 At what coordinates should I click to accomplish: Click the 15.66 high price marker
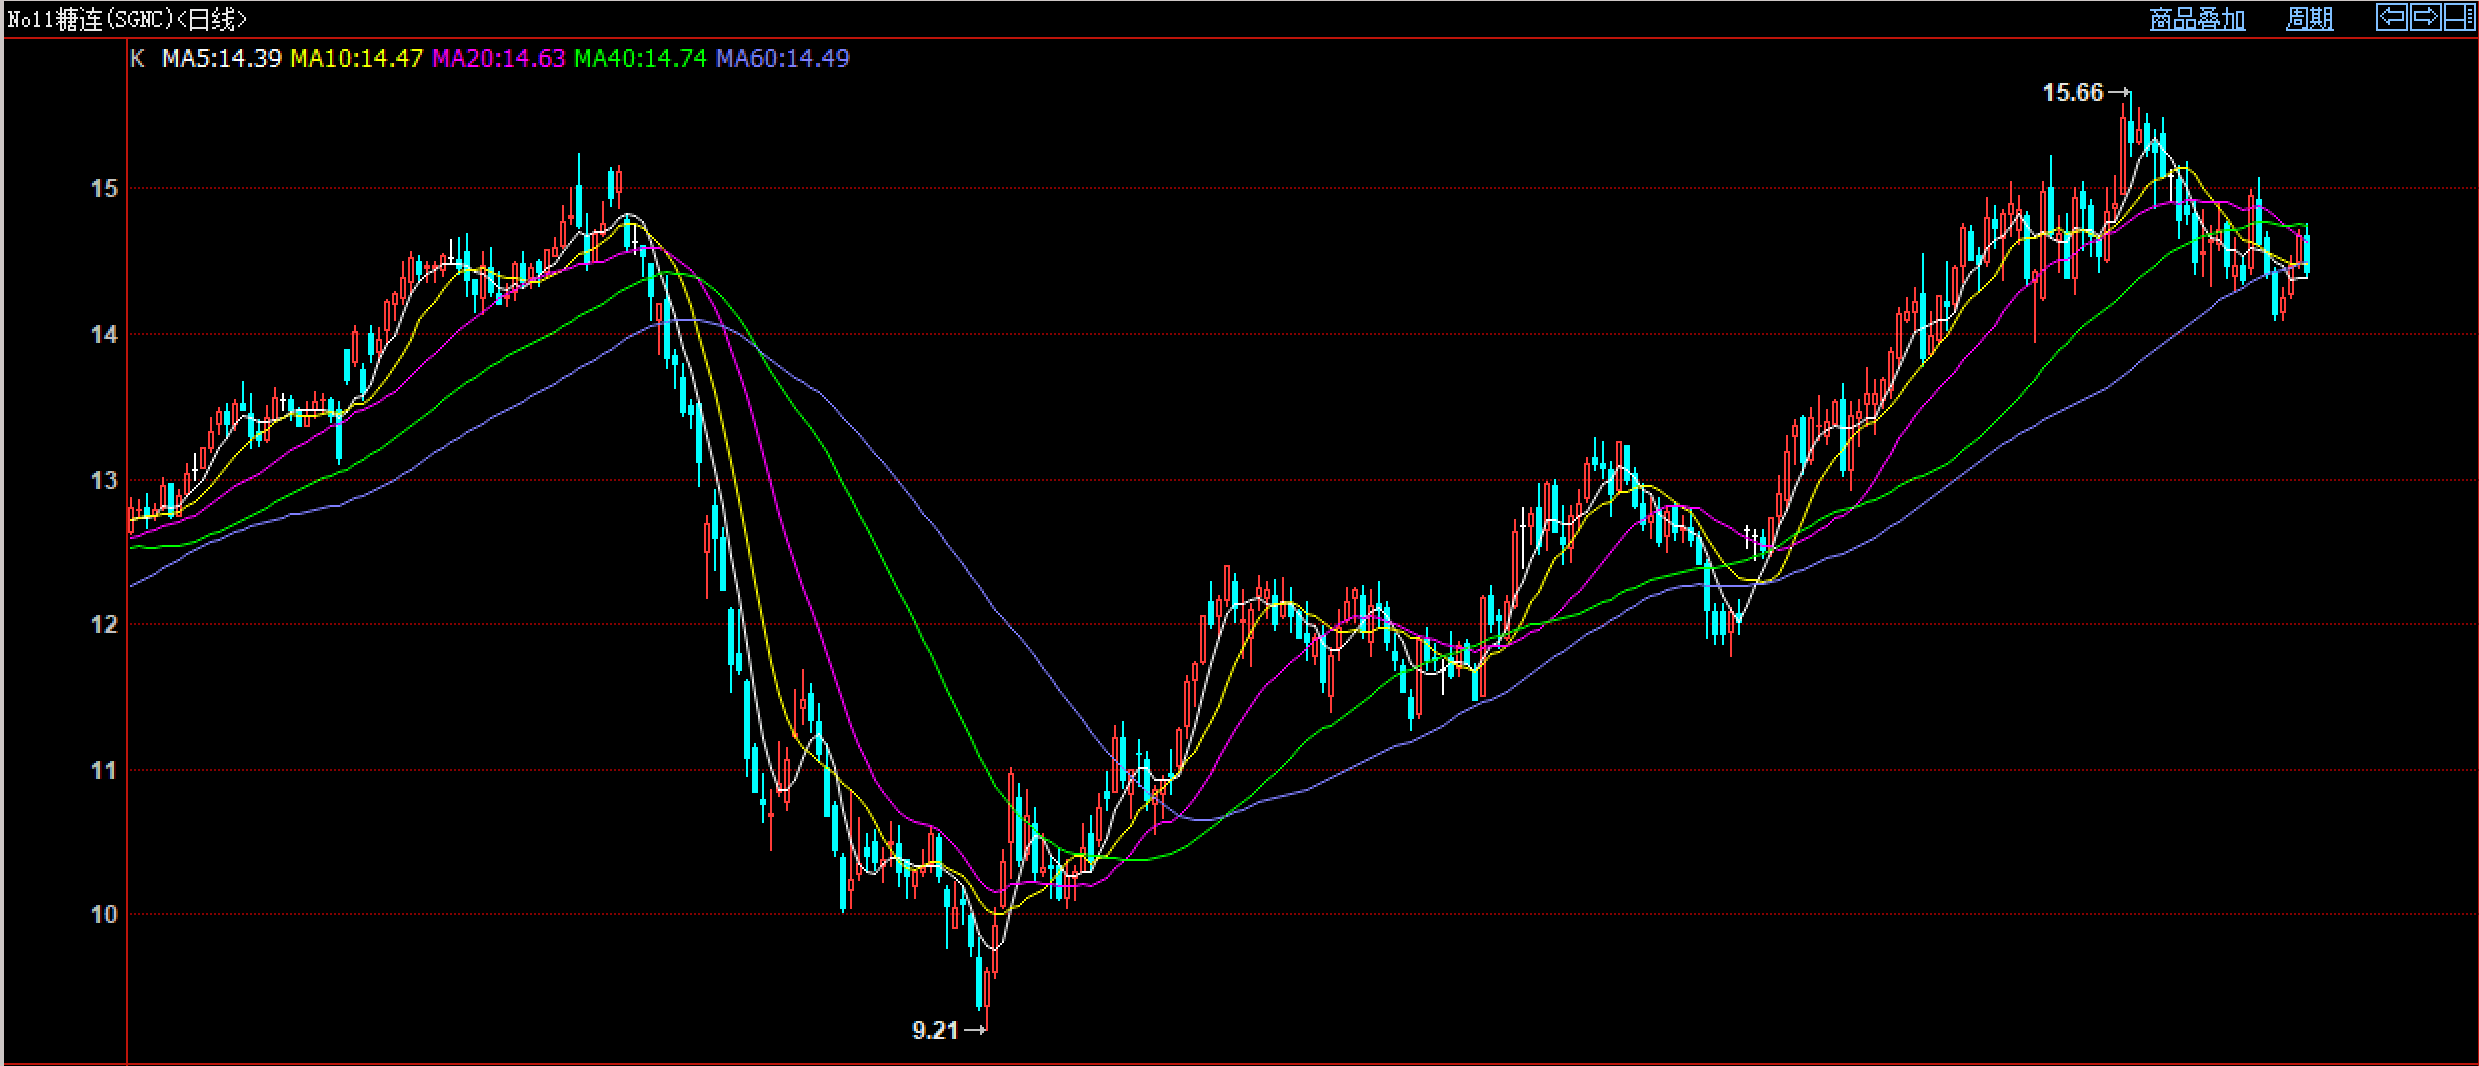[2073, 93]
